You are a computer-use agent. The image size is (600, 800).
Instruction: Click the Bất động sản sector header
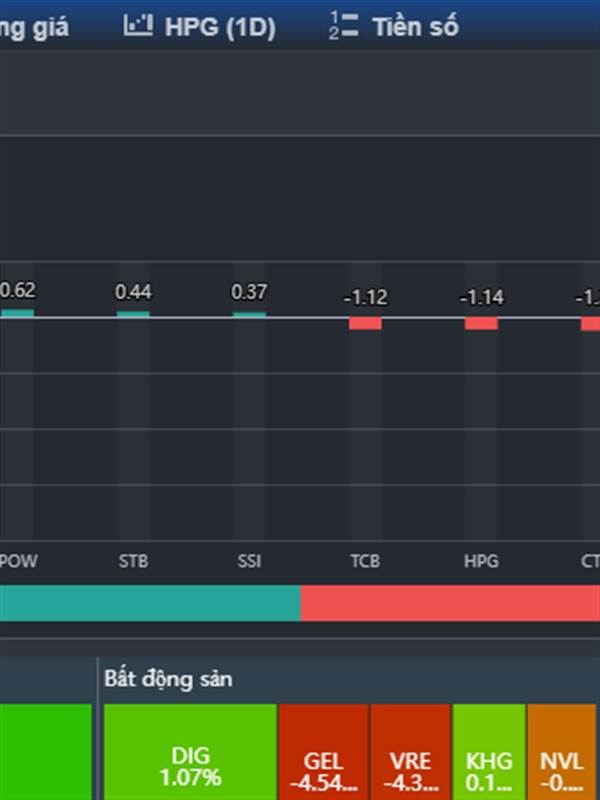[168, 679]
